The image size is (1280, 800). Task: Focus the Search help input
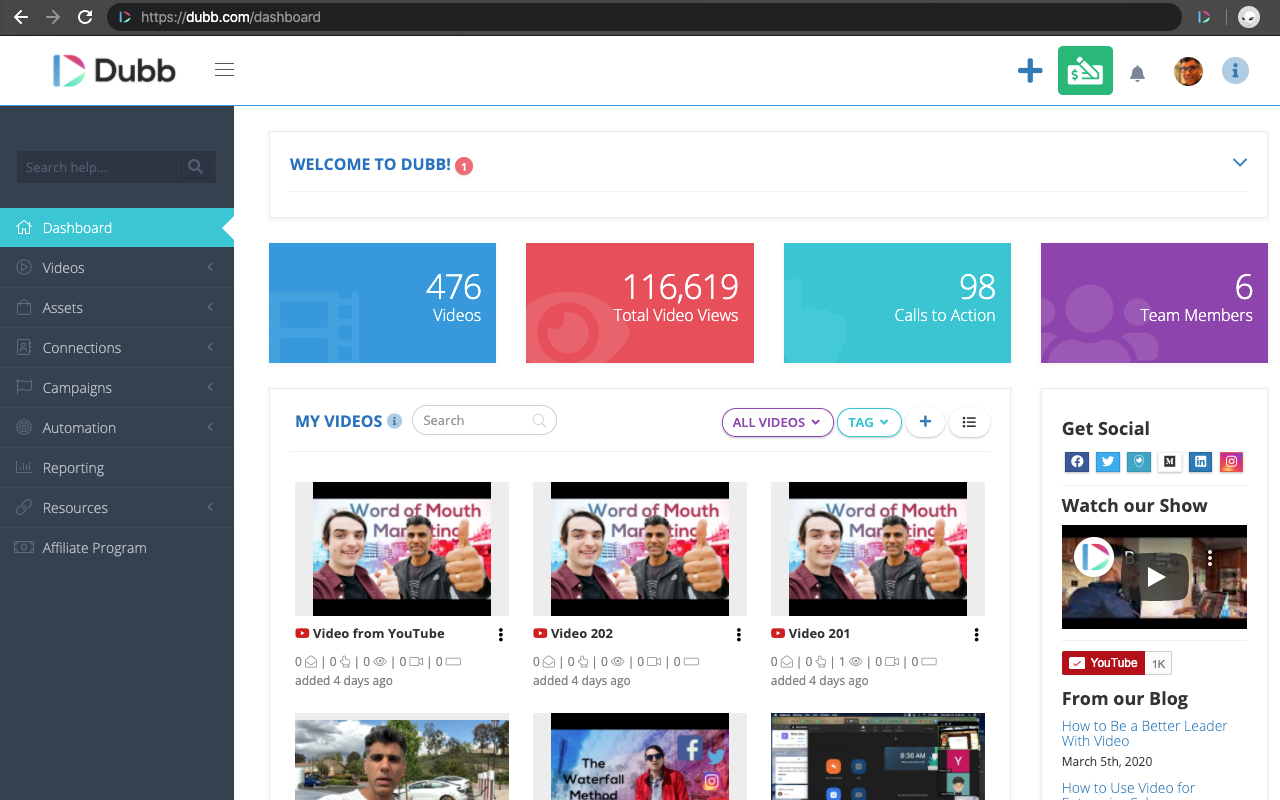(98, 167)
